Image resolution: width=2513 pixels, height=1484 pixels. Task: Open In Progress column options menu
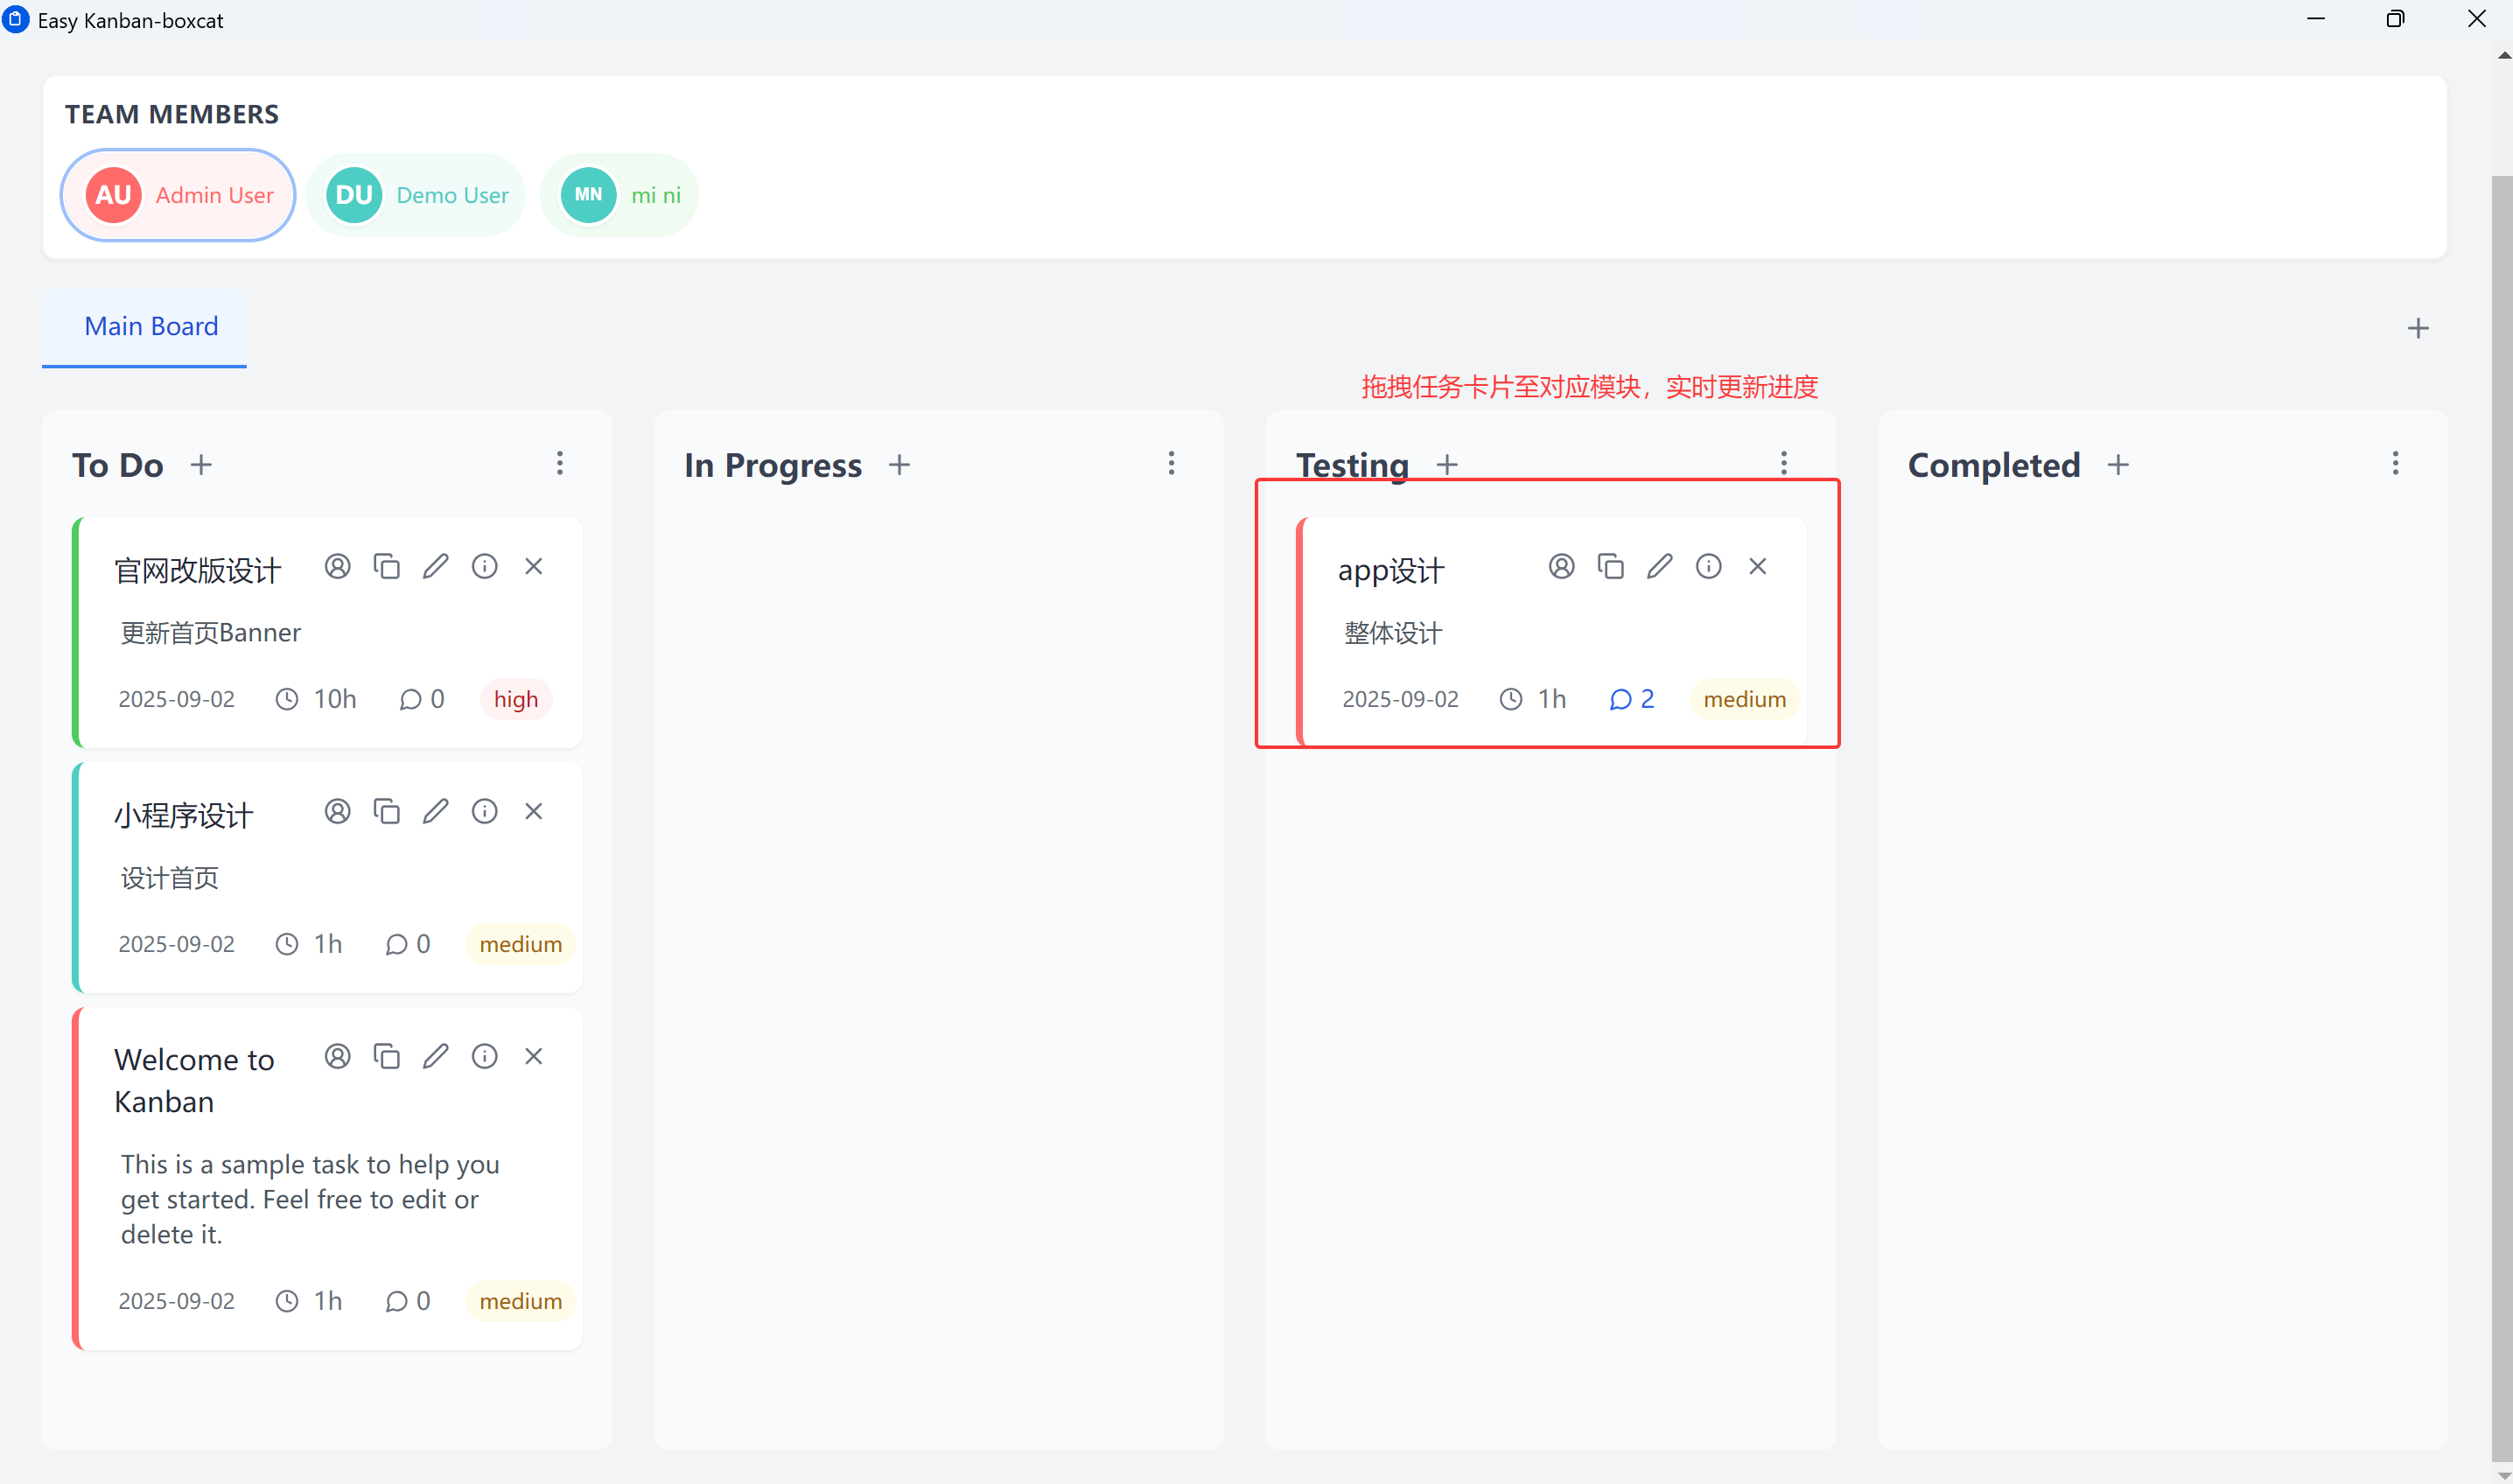click(1172, 463)
